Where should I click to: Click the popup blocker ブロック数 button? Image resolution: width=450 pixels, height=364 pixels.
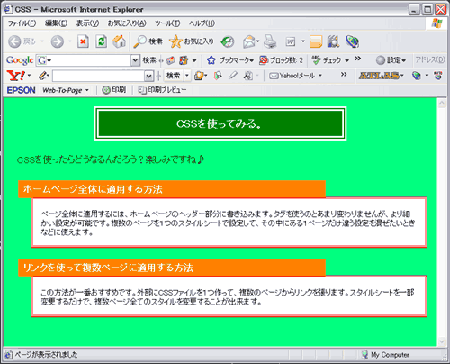(x=281, y=60)
